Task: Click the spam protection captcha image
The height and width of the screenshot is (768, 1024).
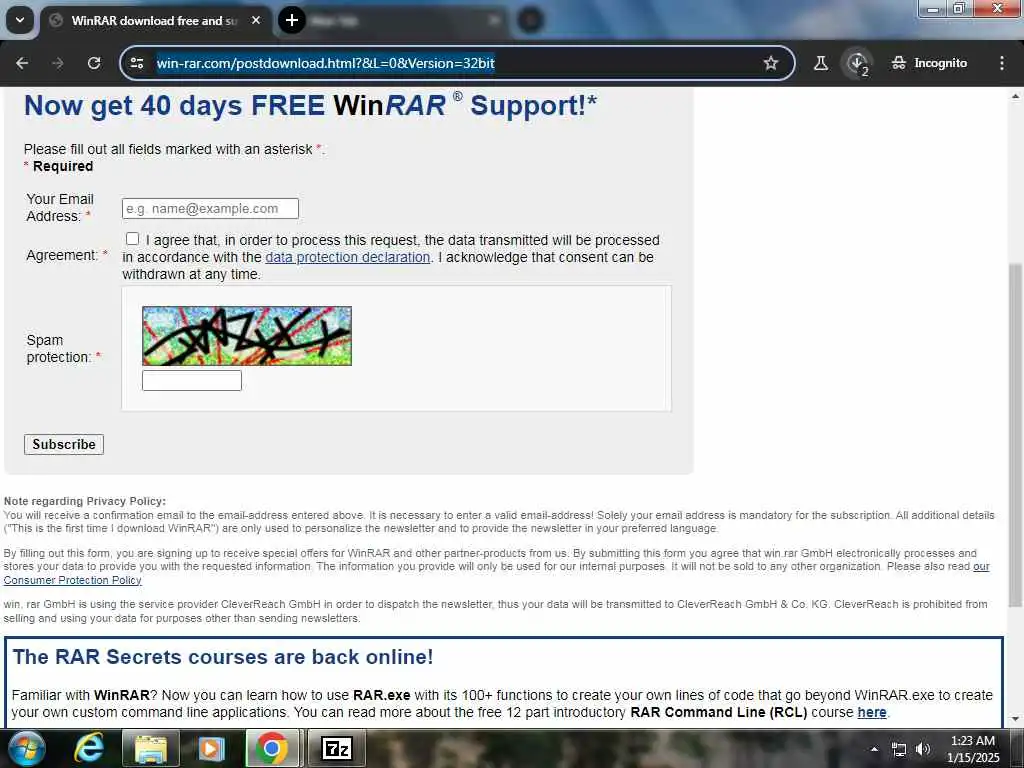Action: pyautogui.click(x=247, y=336)
